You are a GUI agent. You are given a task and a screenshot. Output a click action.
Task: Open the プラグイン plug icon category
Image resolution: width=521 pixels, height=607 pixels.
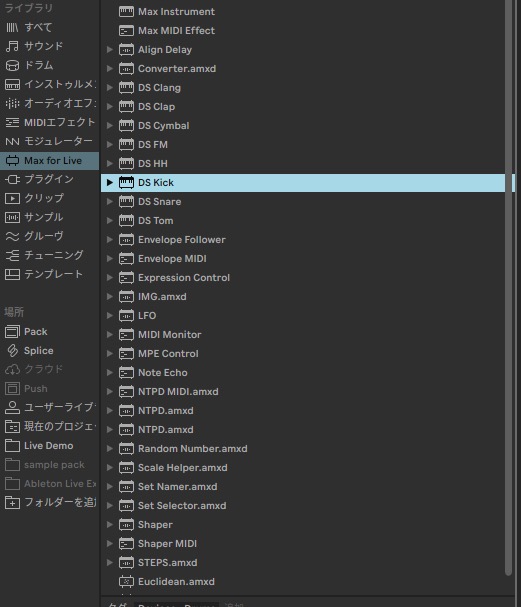[x=12, y=179]
